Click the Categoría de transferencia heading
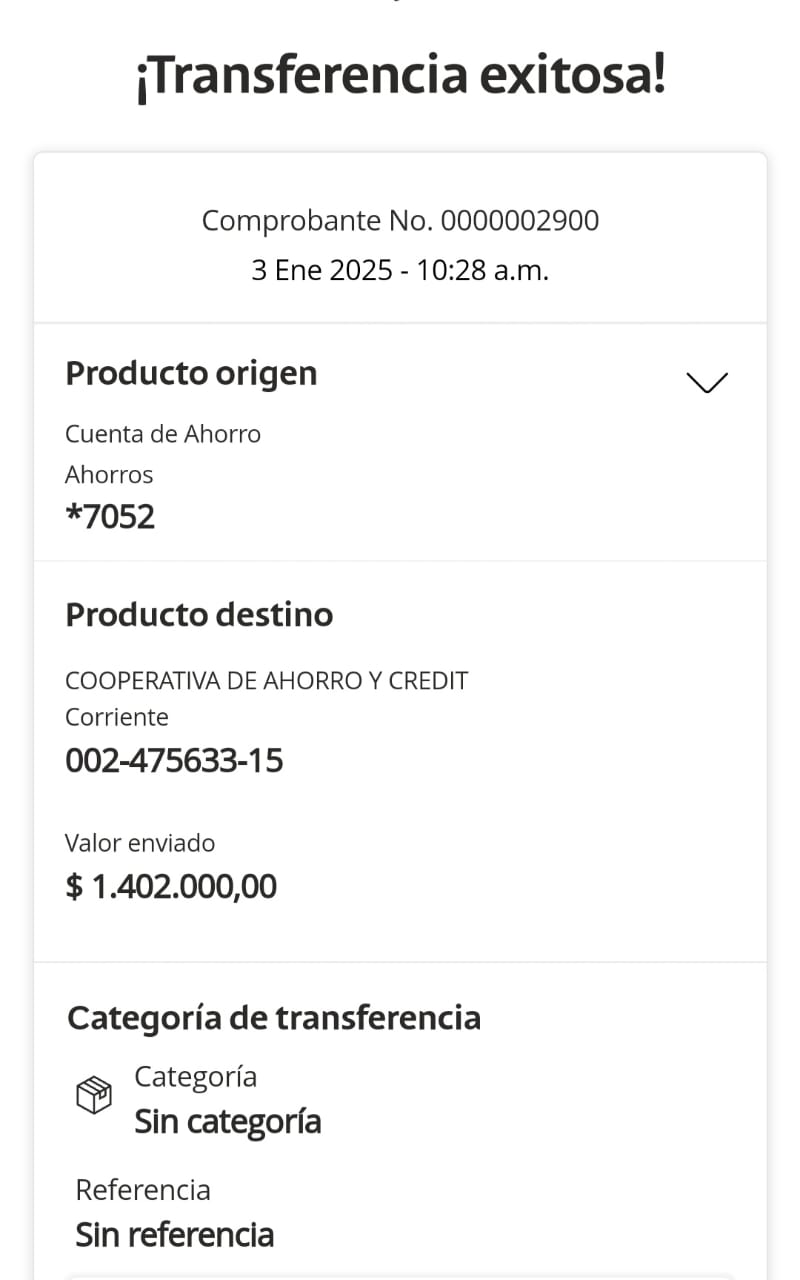Viewport: 800px width, 1280px height. click(x=274, y=1018)
